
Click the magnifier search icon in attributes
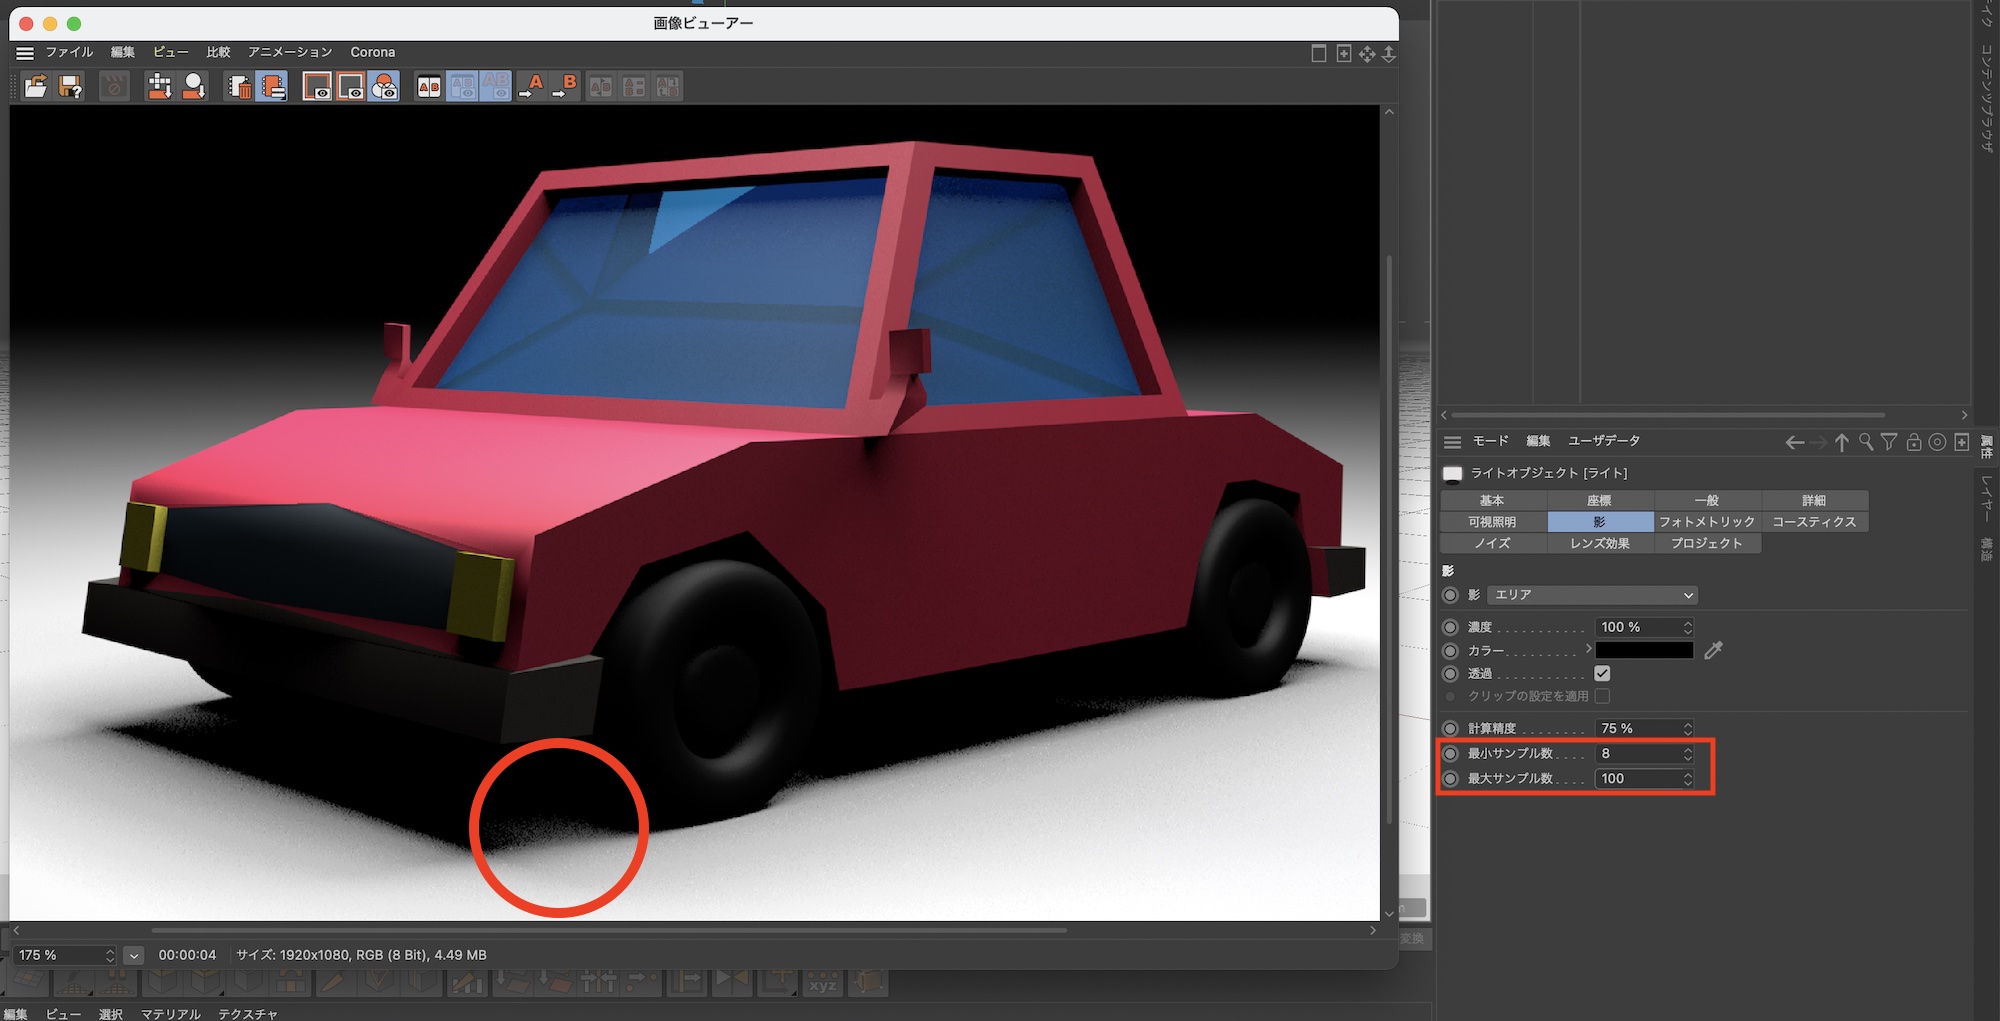pos(1865,442)
